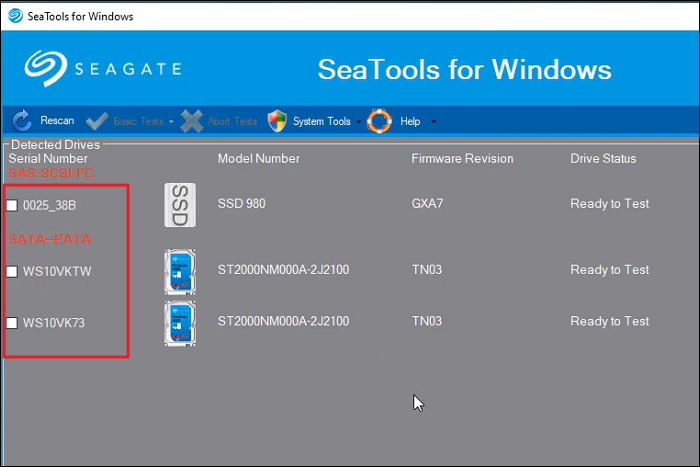Click the Rescan circular arrow icon

(22, 121)
